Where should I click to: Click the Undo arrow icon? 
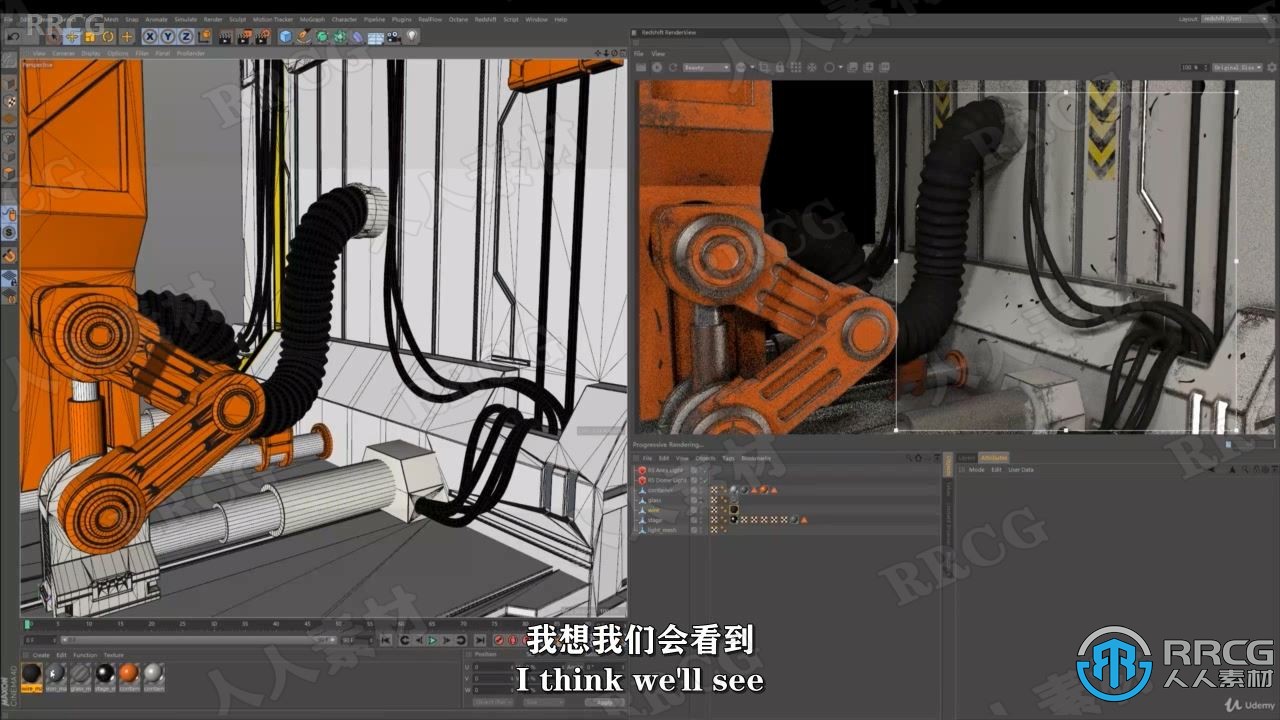(x=14, y=36)
